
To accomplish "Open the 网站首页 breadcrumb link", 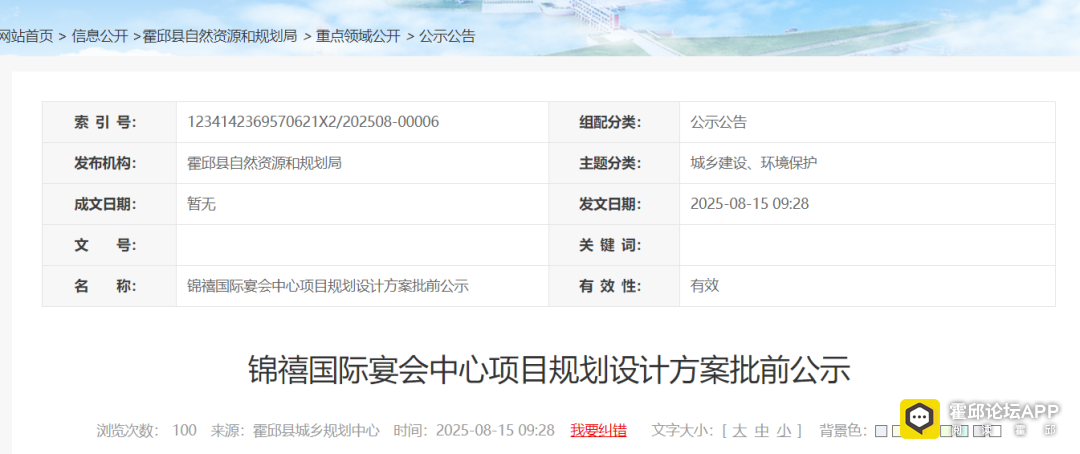I will click(x=26, y=36).
